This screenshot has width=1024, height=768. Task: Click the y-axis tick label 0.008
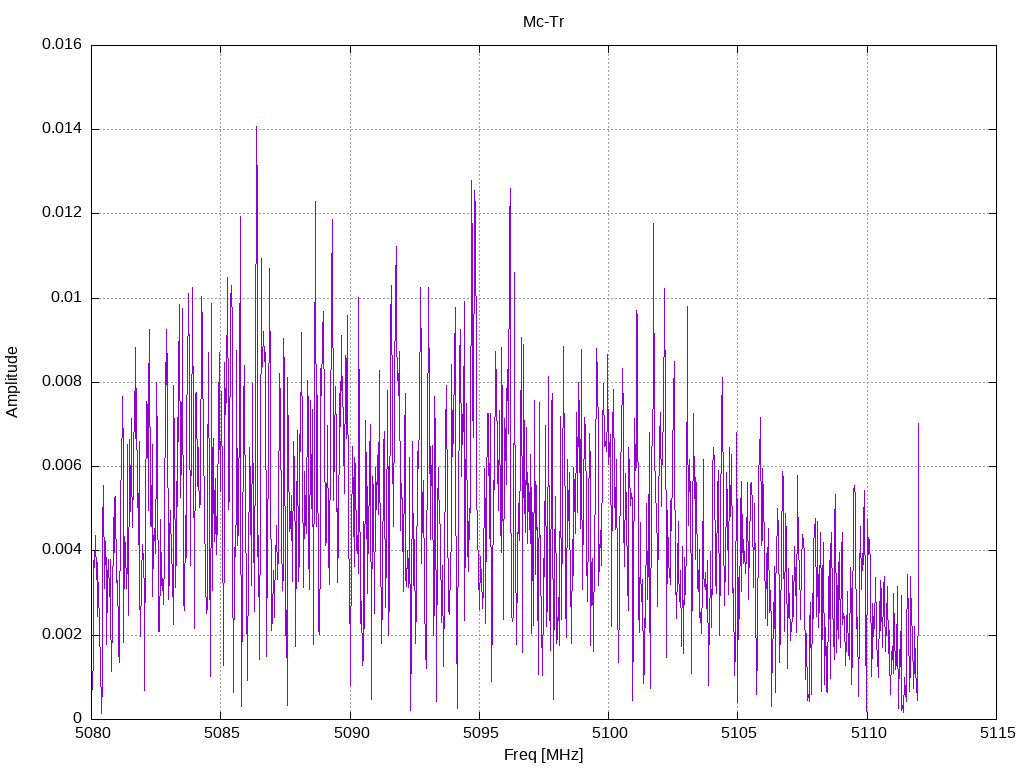[x=62, y=382]
